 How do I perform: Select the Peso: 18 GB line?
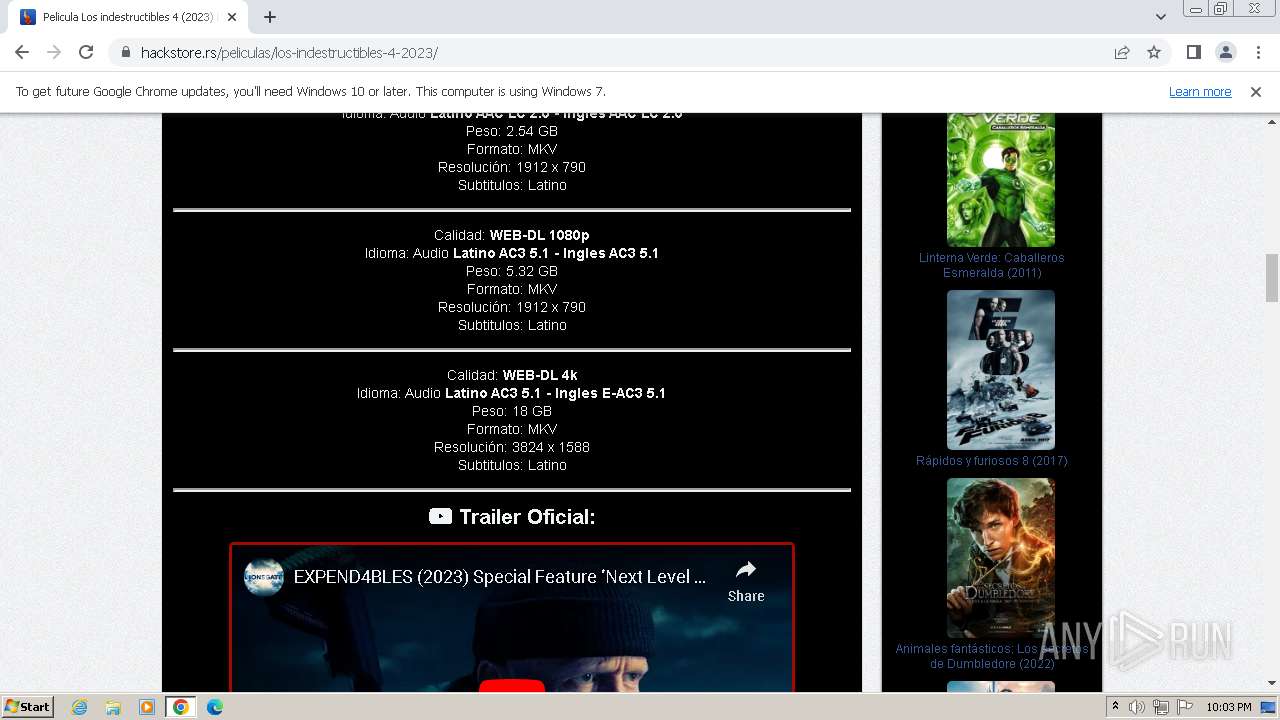512,411
